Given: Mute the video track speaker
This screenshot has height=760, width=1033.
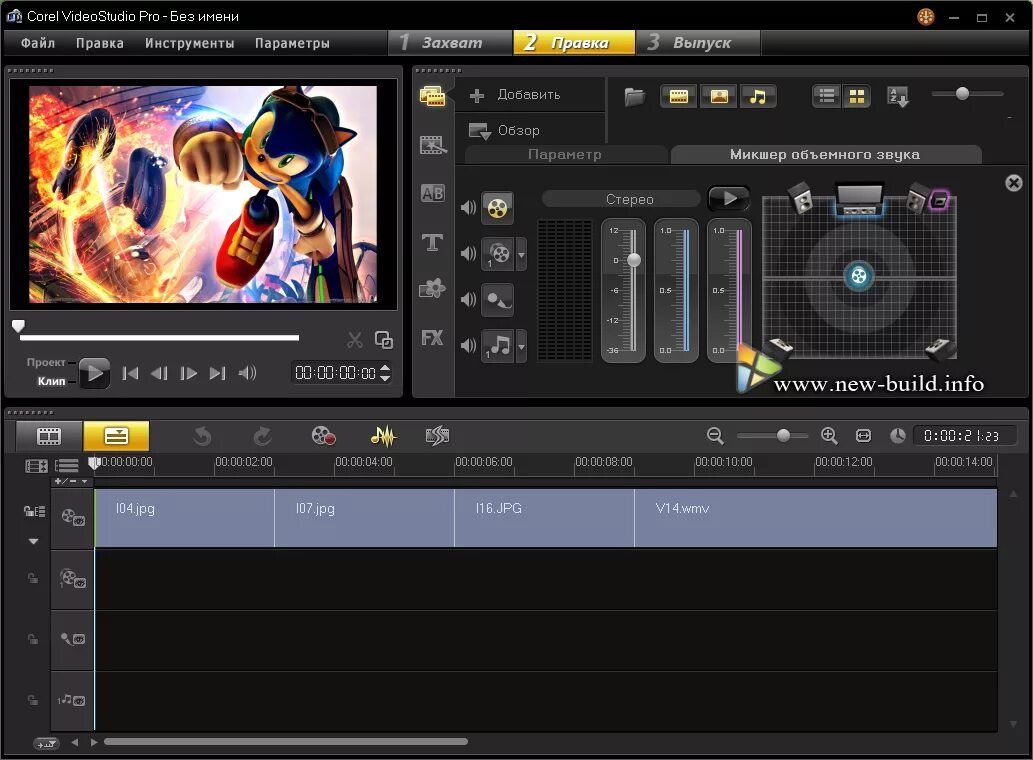Looking at the screenshot, I should (x=468, y=208).
